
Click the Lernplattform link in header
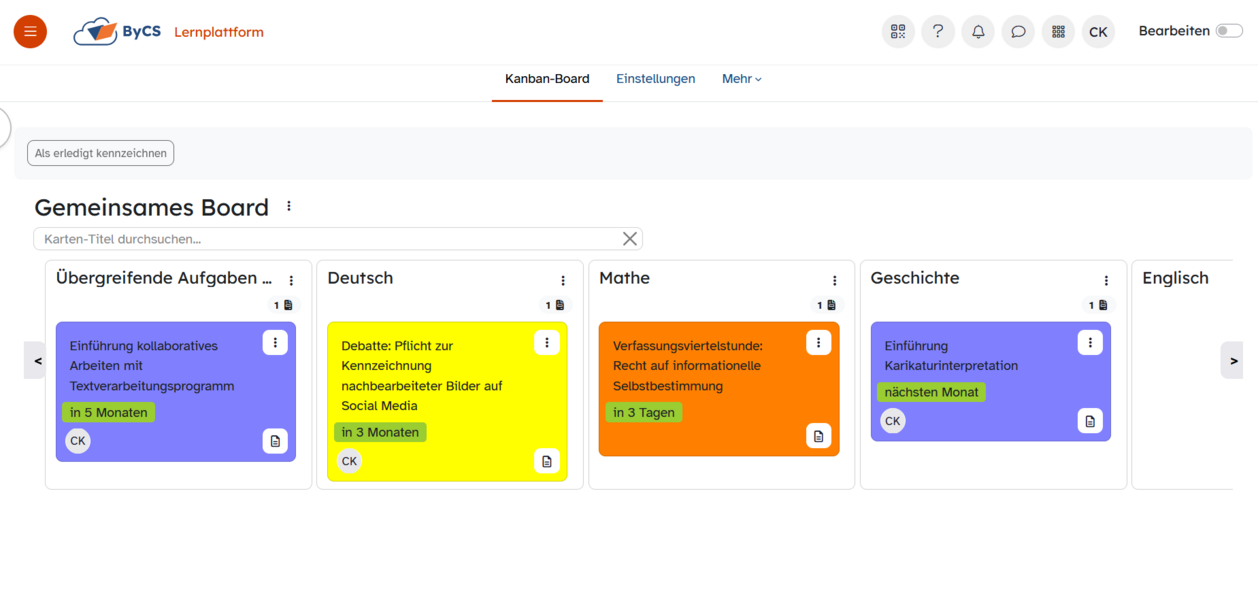click(219, 32)
